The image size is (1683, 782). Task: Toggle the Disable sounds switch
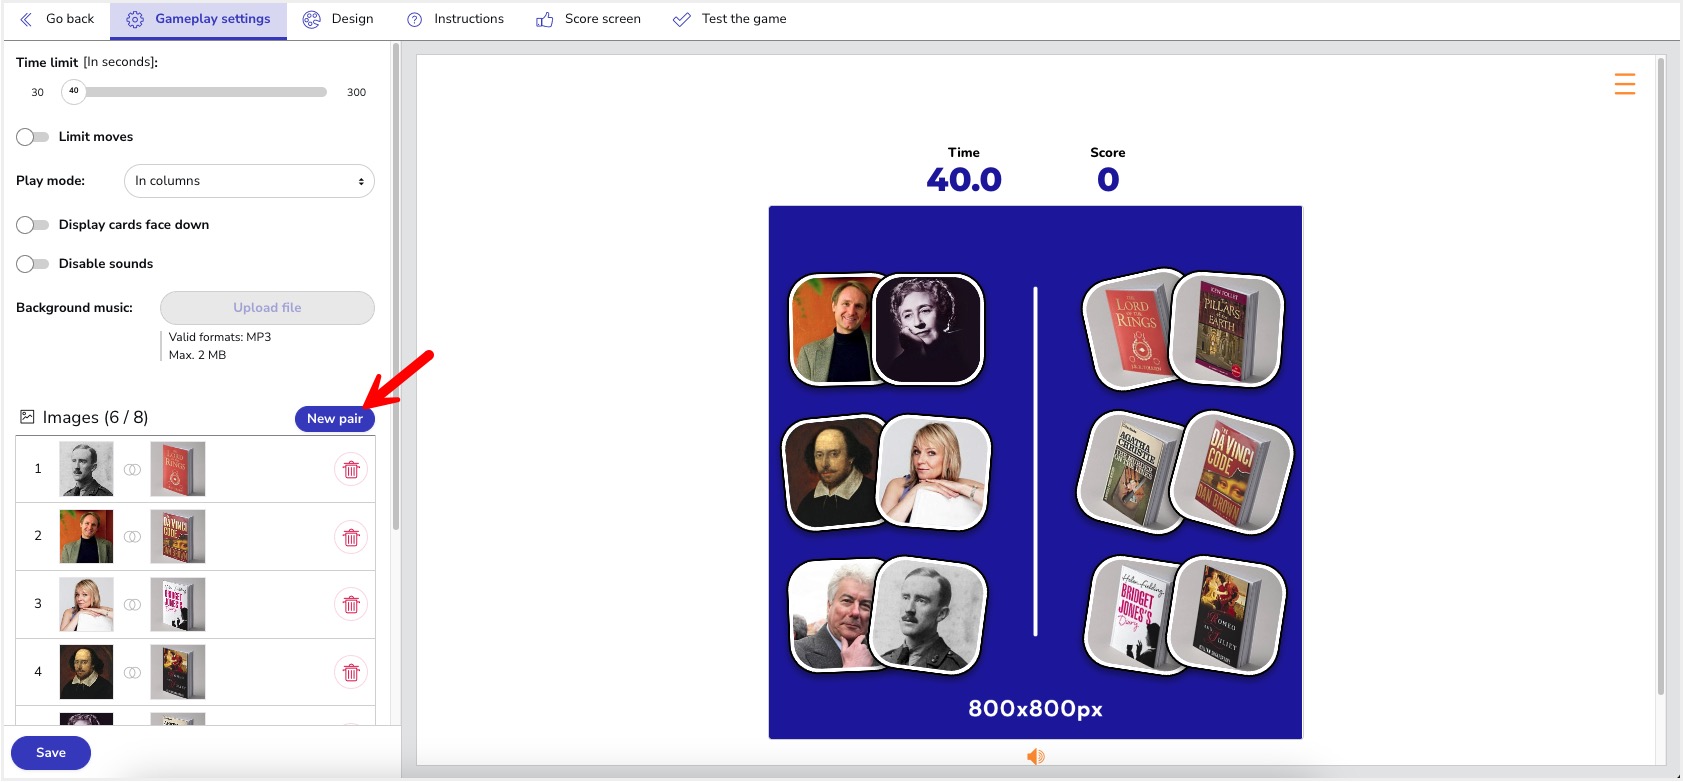(32, 264)
